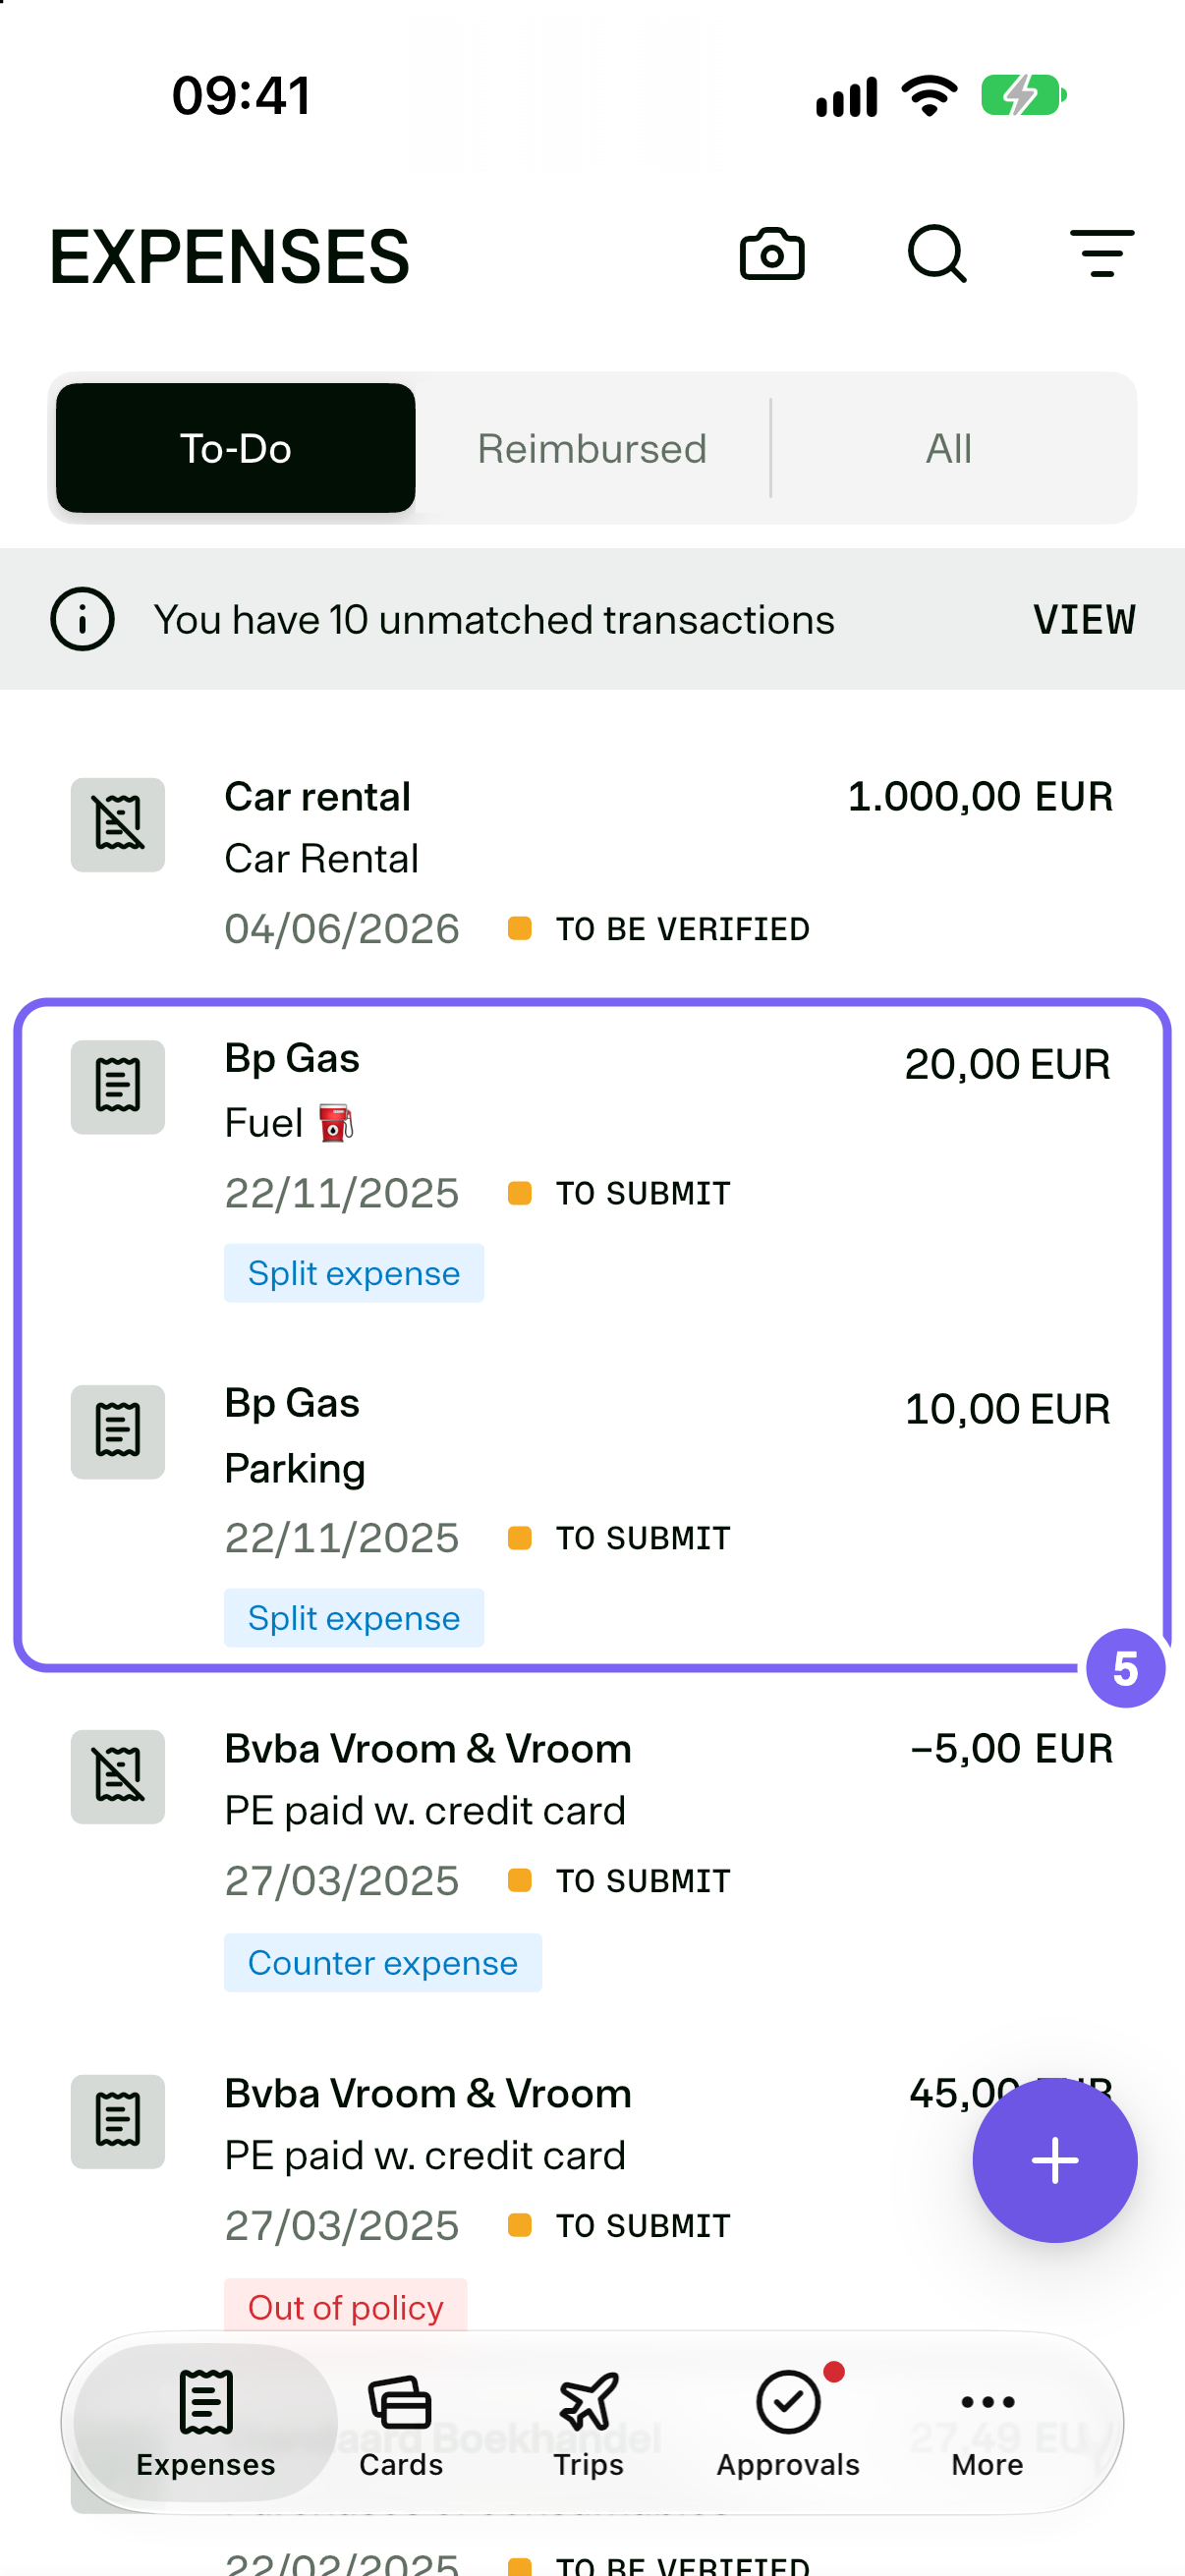Image resolution: width=1185 pixels, height=2576 pixels.
Task: Open the Car rental 1.000,00 EUR expense
Action: coord(592,861)
